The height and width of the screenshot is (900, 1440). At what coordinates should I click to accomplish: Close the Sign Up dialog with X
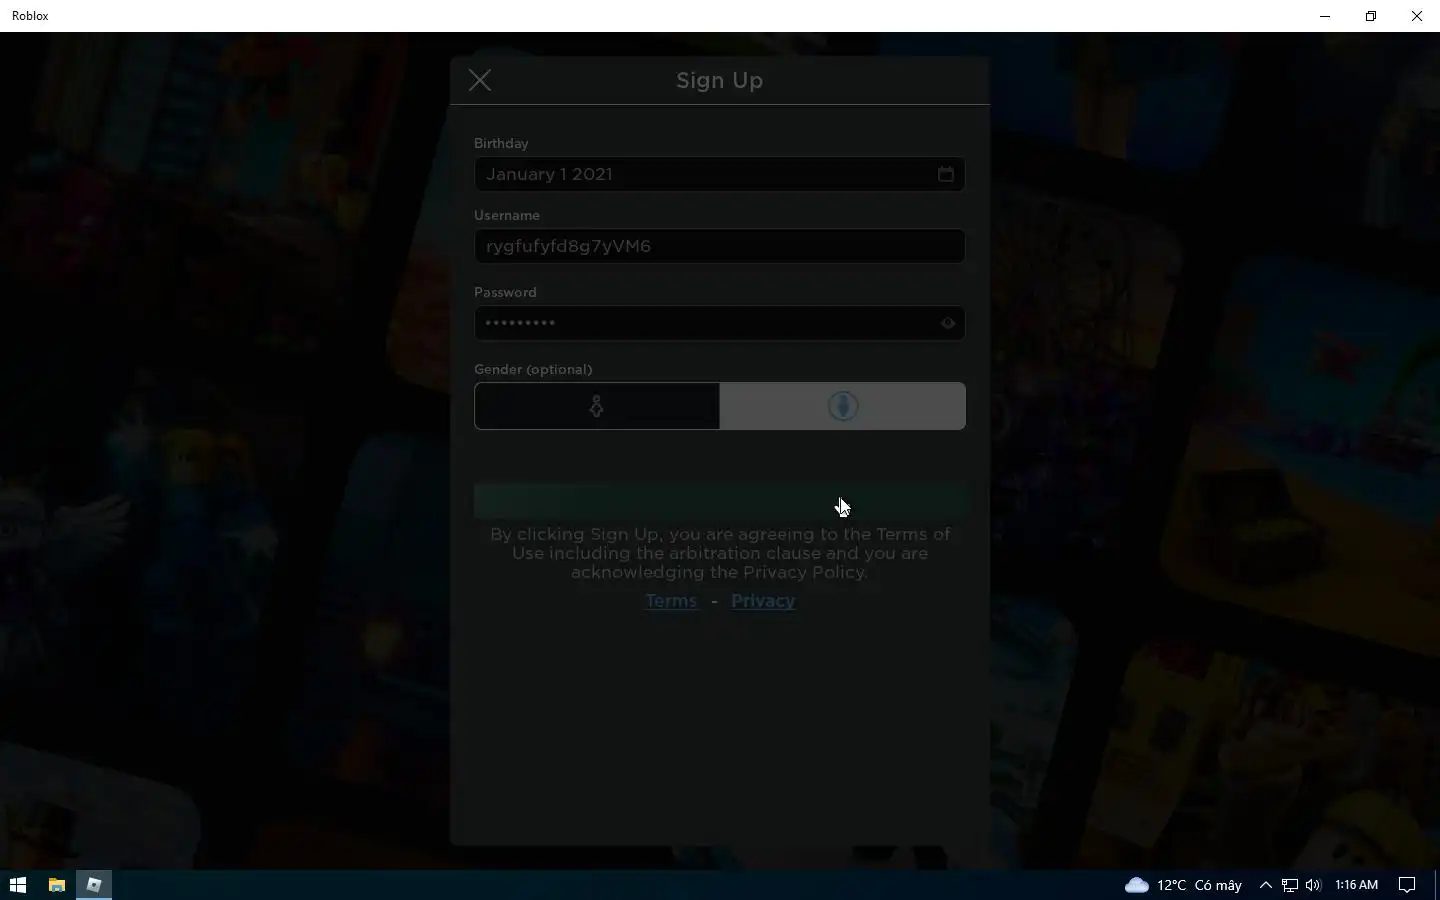(x=480, y=81)
